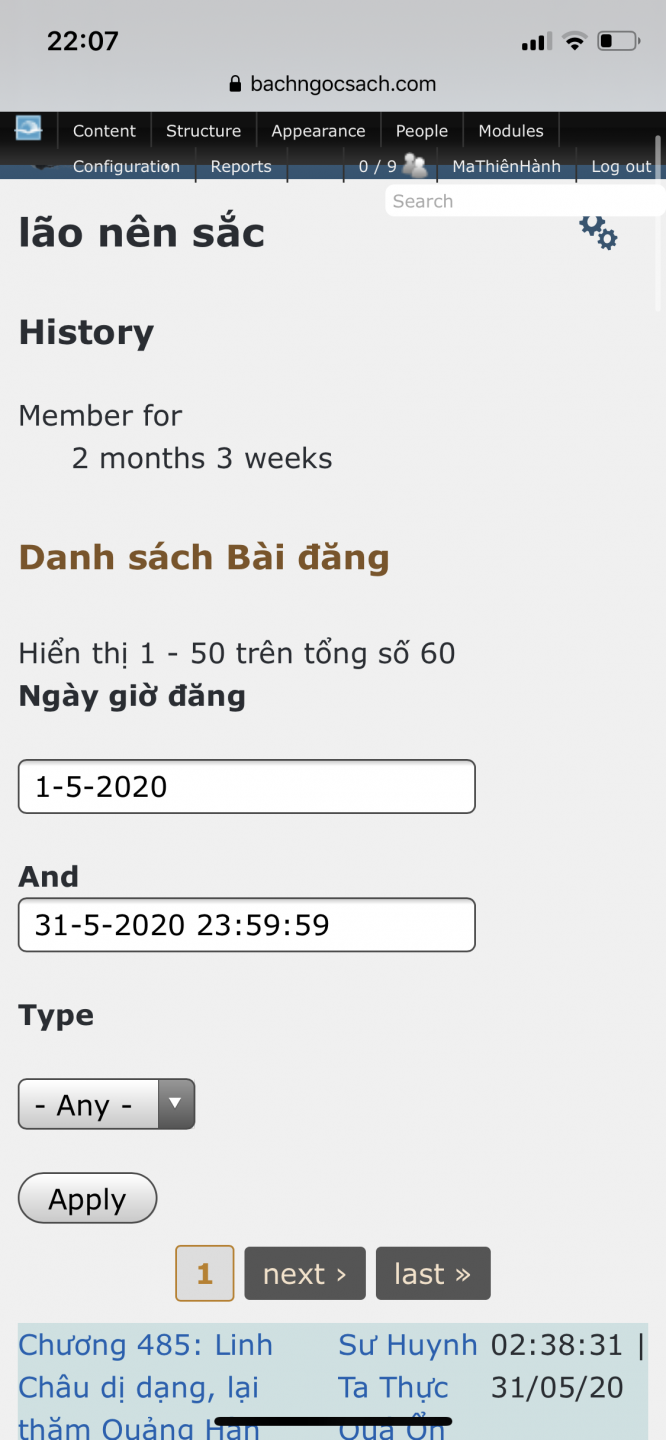Open the Content menu

click(104, 130)
